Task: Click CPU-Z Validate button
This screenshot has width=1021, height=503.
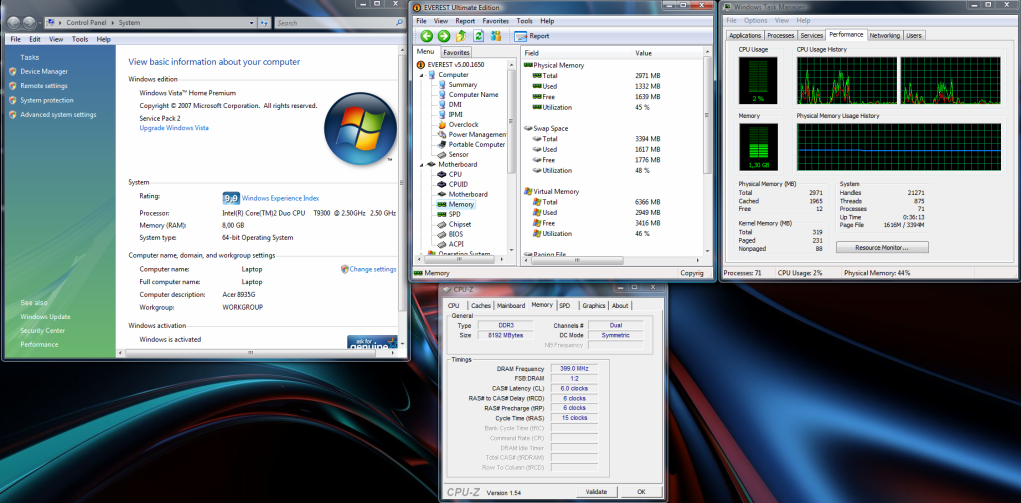Action: [x=596, y=492]
